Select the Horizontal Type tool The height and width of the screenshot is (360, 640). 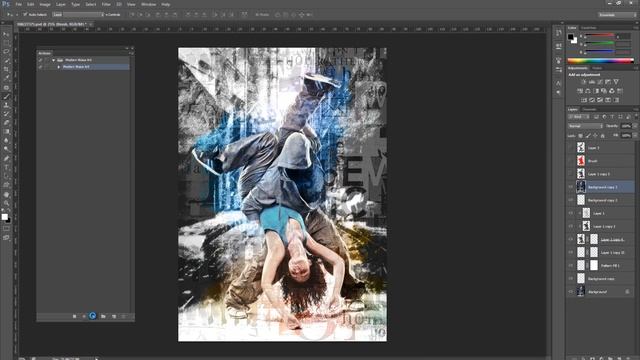click(x=6, y=167)
